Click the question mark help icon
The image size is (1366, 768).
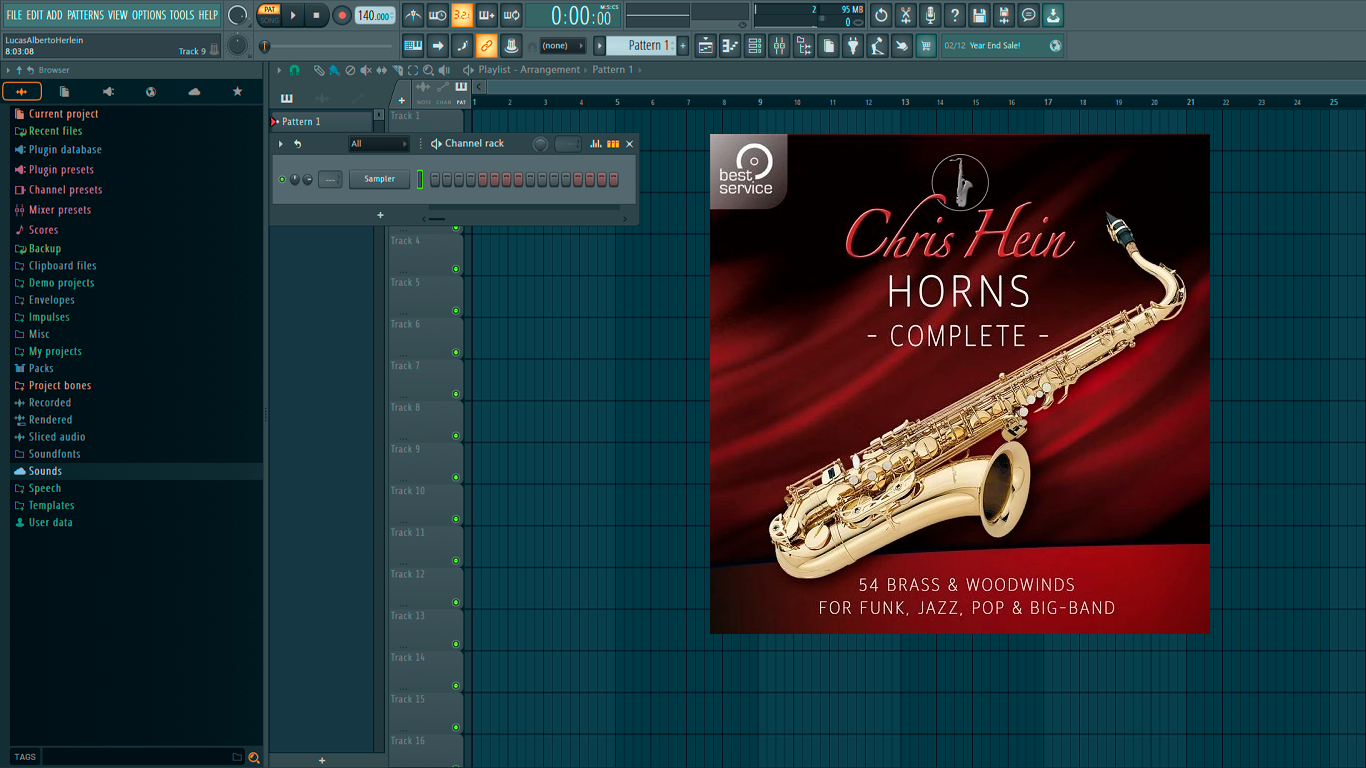(955, 15)
